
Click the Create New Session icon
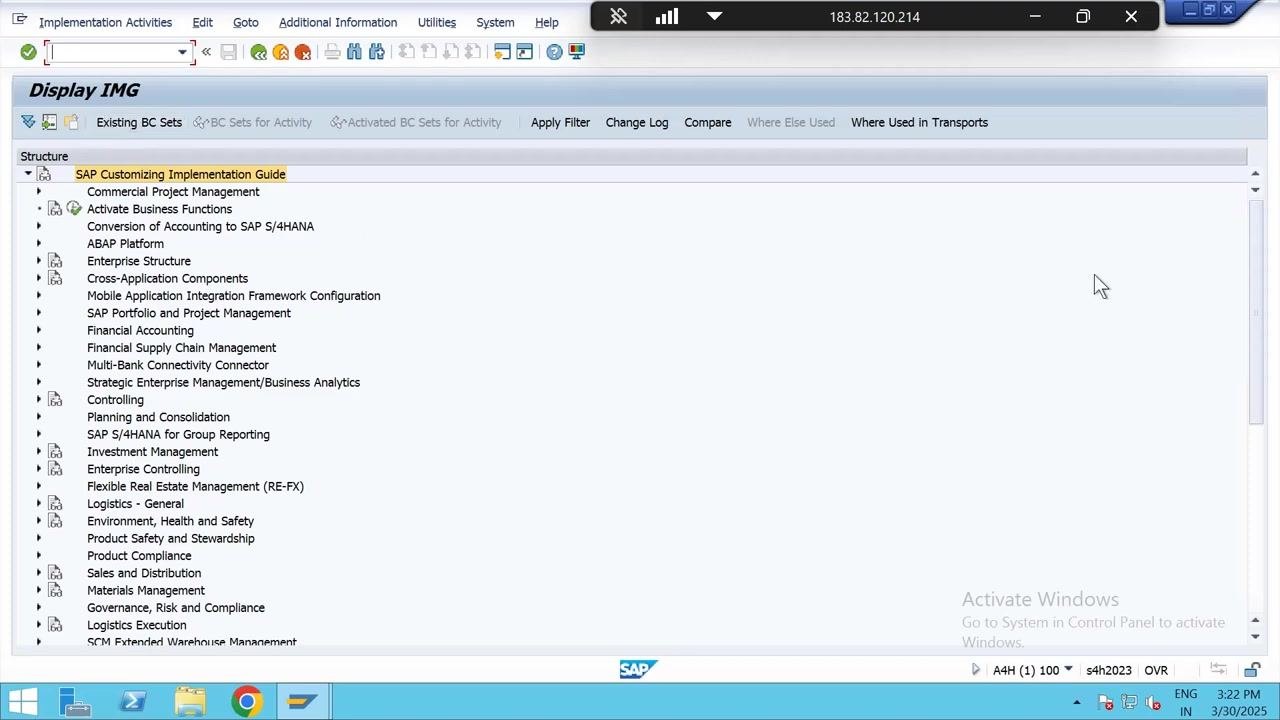tap(502, 52)
